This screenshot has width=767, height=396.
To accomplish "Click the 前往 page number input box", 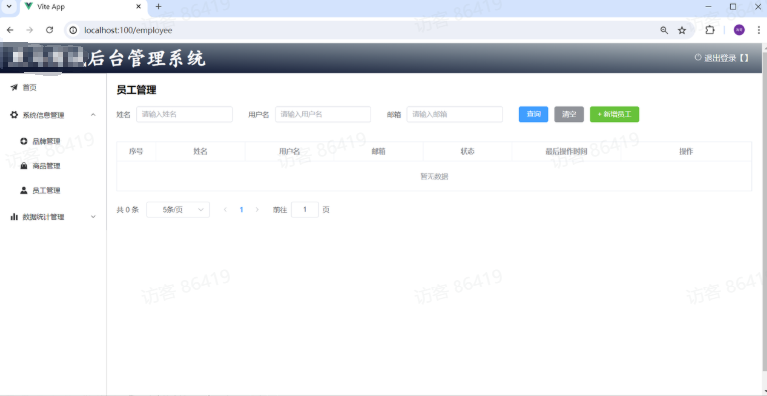I will [305, 210].
